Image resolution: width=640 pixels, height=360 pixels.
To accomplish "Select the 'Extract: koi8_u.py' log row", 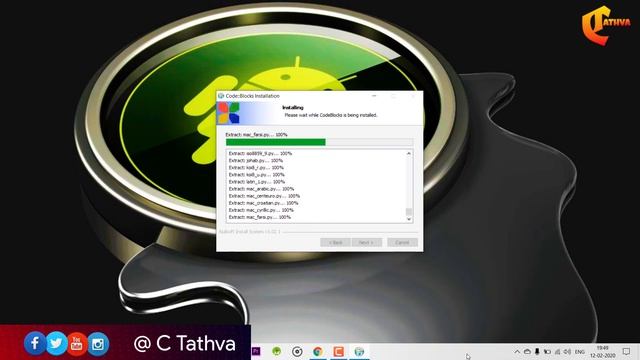I will click(256, 175).
